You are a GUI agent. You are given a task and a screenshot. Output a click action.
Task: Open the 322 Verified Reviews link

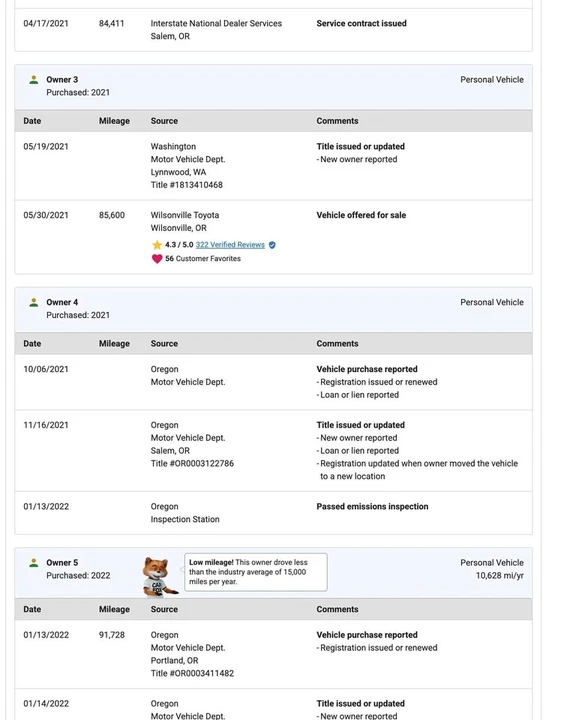(x=230, y=245)
